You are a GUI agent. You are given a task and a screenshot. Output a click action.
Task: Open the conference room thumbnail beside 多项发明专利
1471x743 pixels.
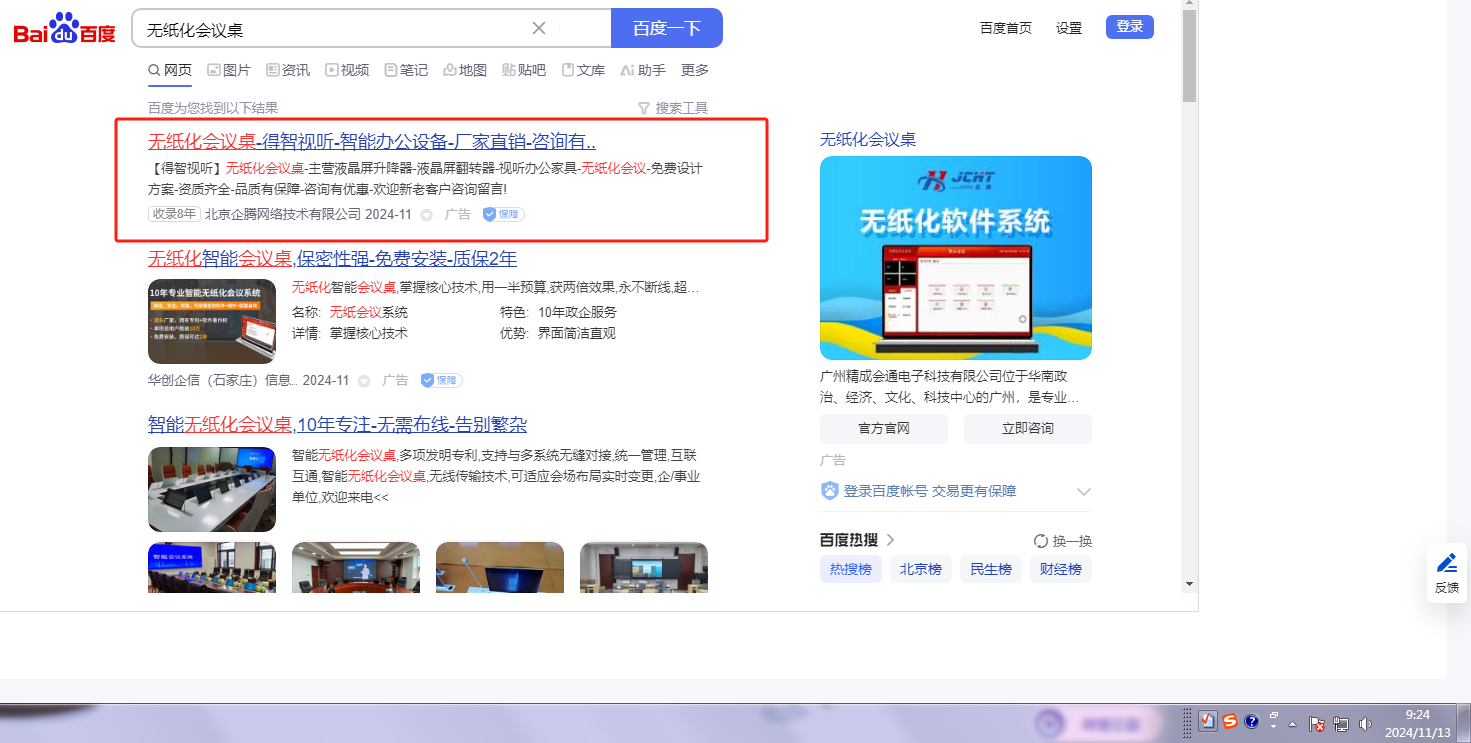point(212,489)
